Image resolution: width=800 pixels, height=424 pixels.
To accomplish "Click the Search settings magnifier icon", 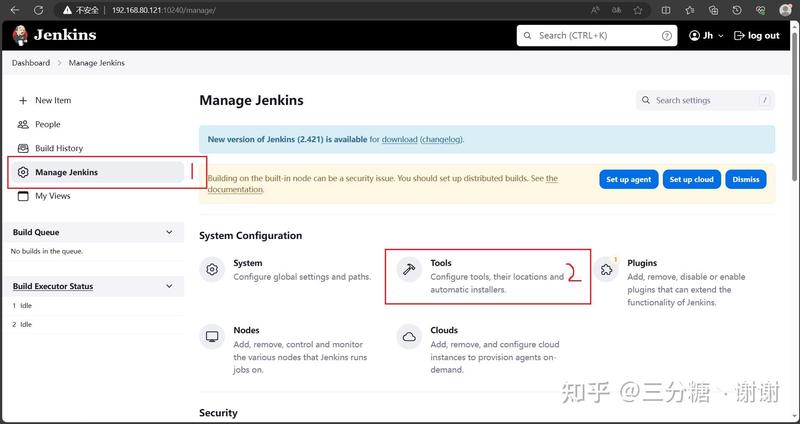I will coord(646,101).
